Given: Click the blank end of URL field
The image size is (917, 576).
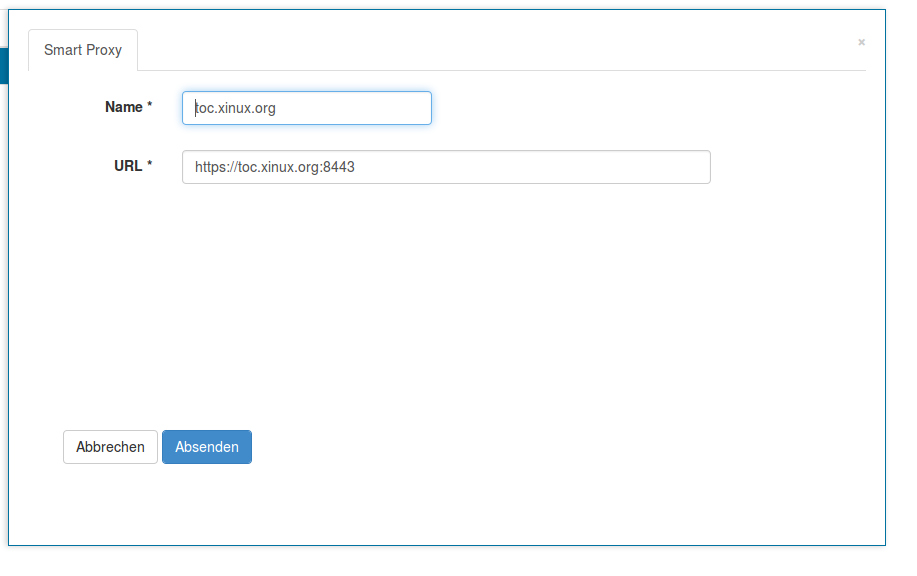Looking at the screenshot, I should coord(600,167).
